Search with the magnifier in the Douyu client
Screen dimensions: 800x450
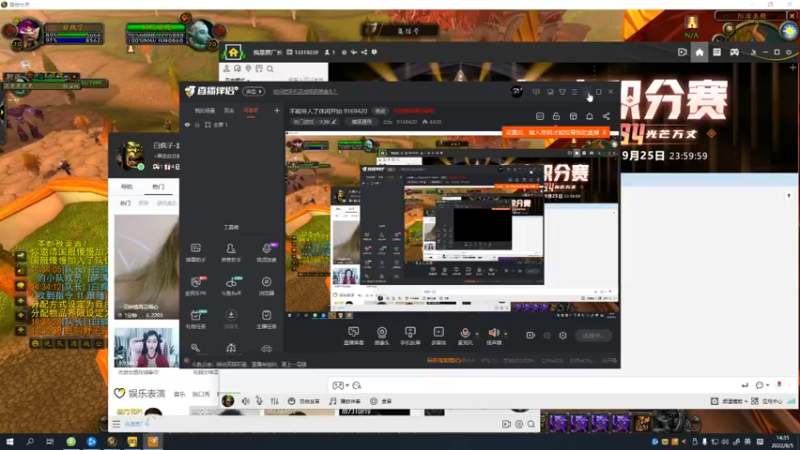tap(270, 69)
